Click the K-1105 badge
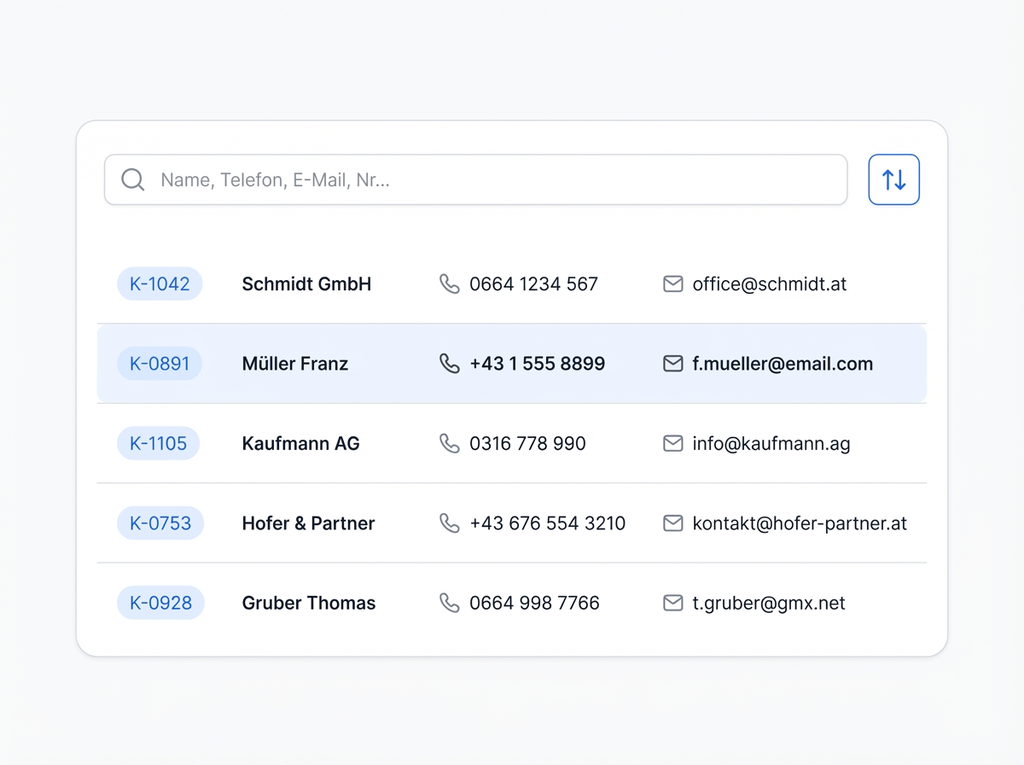Image resolution: width=1024 pixels, height=765 pixels. (x=158, y=443)
